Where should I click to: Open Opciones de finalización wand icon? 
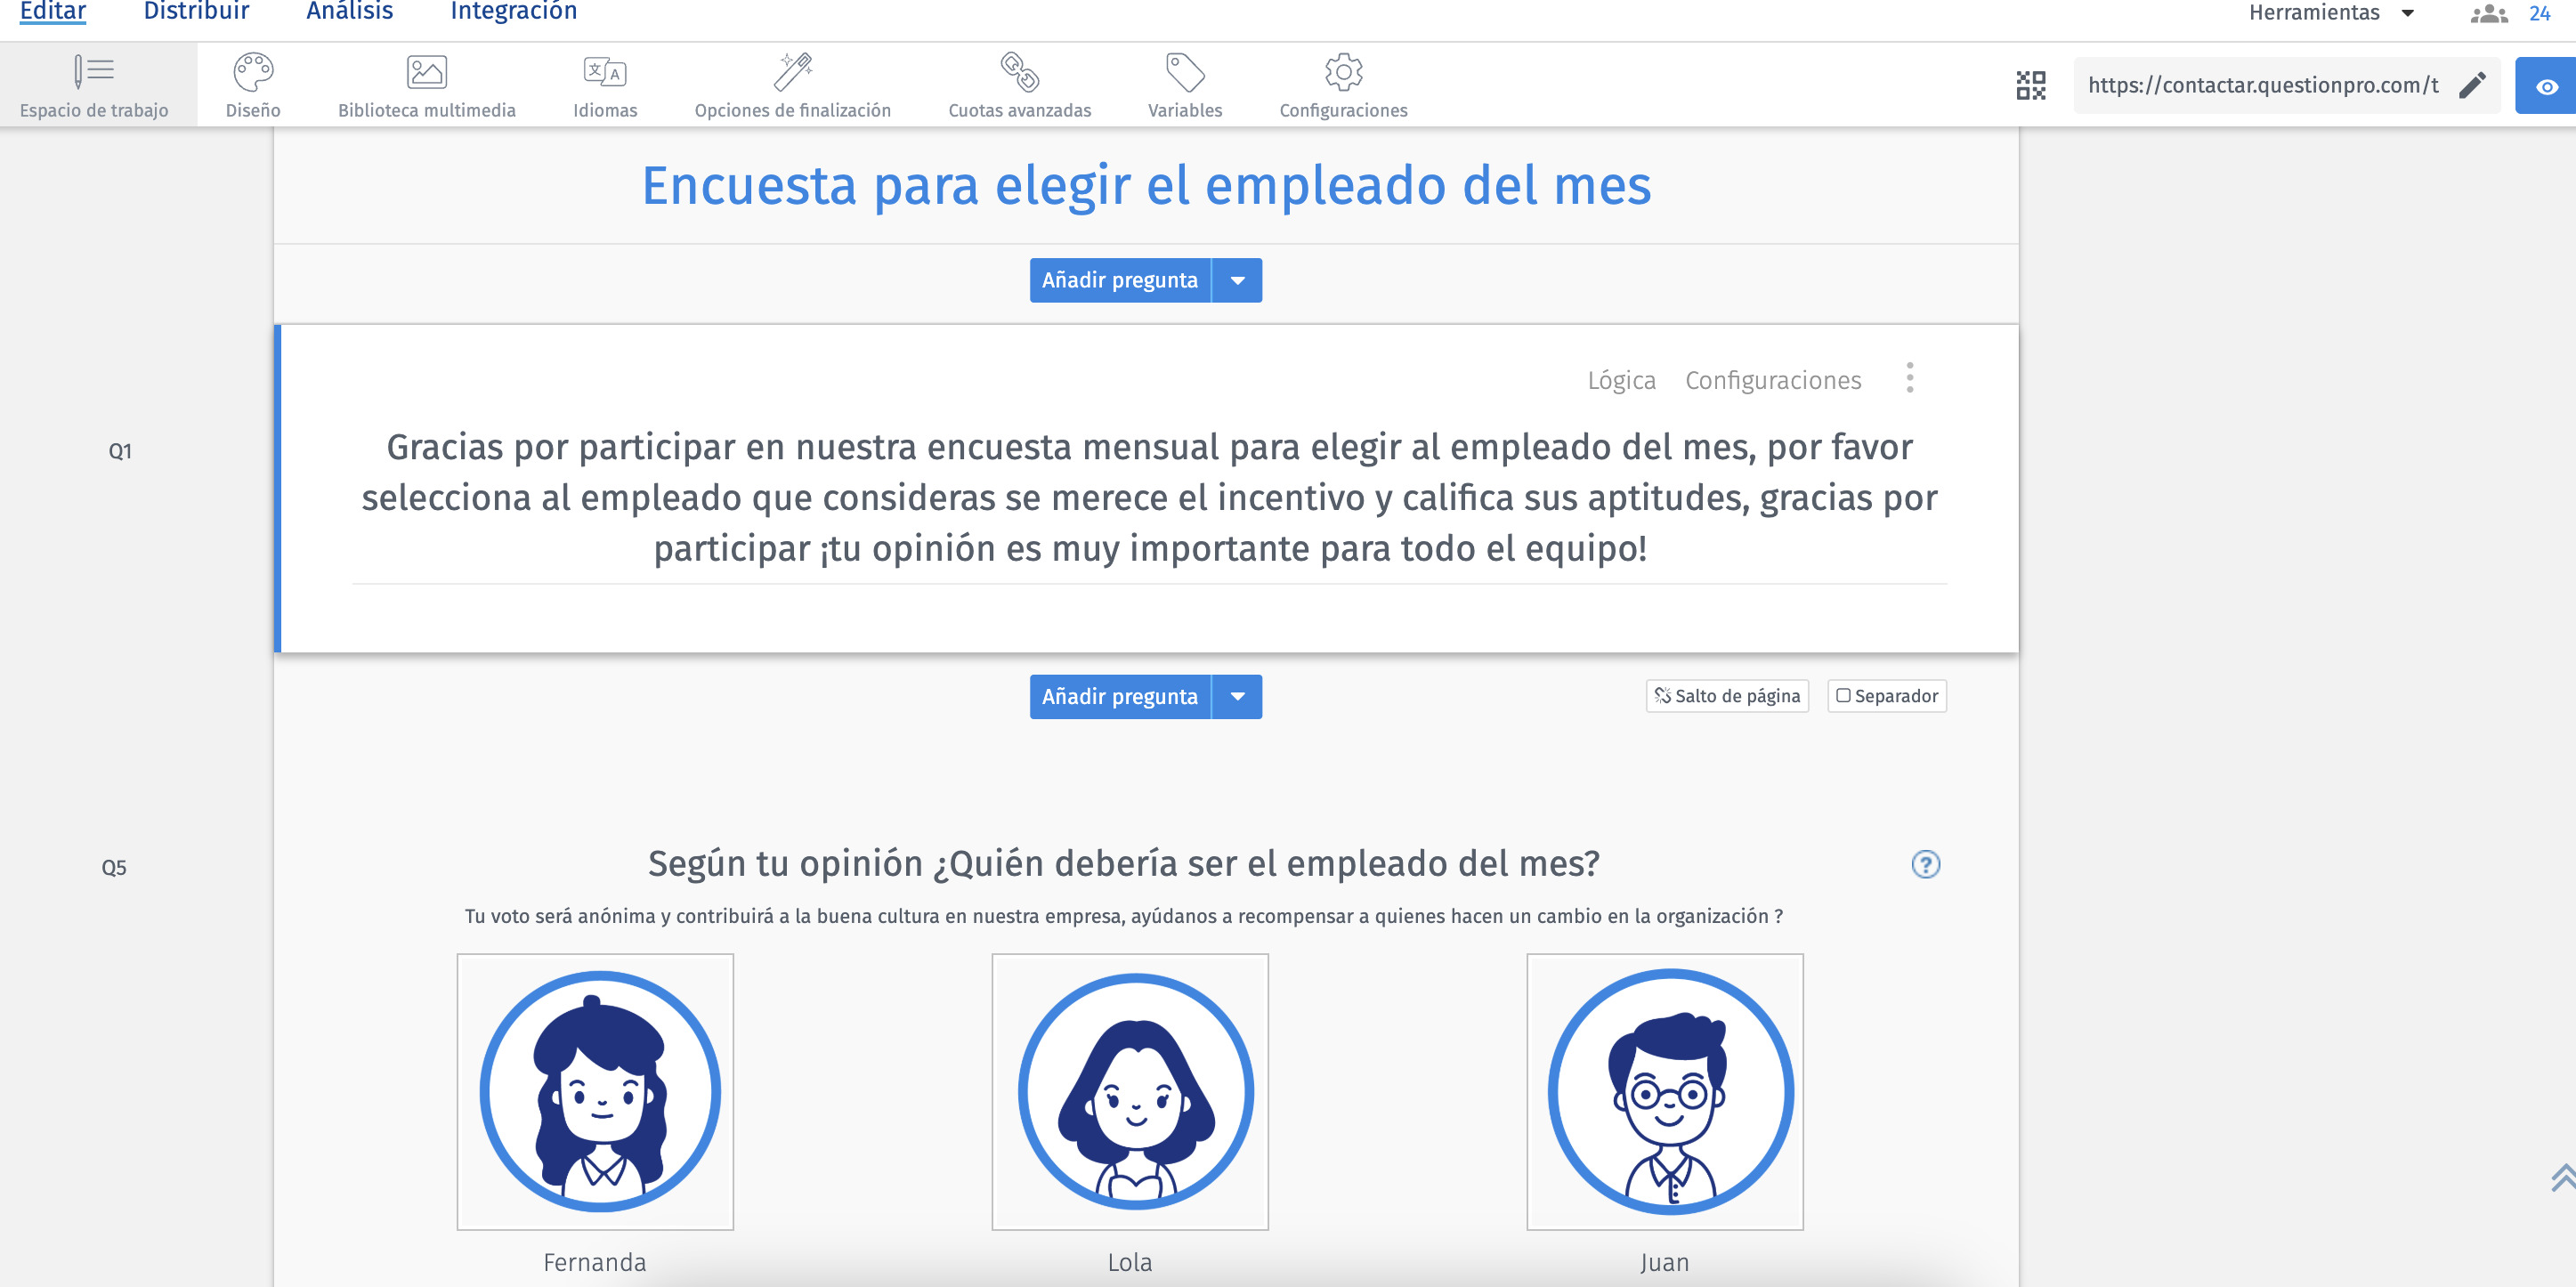(793, 73)
